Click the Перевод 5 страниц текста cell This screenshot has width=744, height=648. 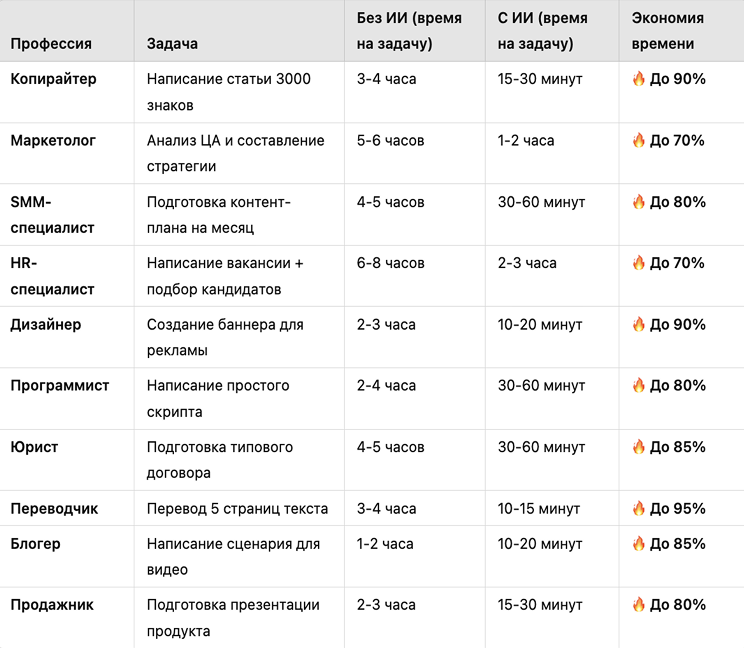point(237,508)
